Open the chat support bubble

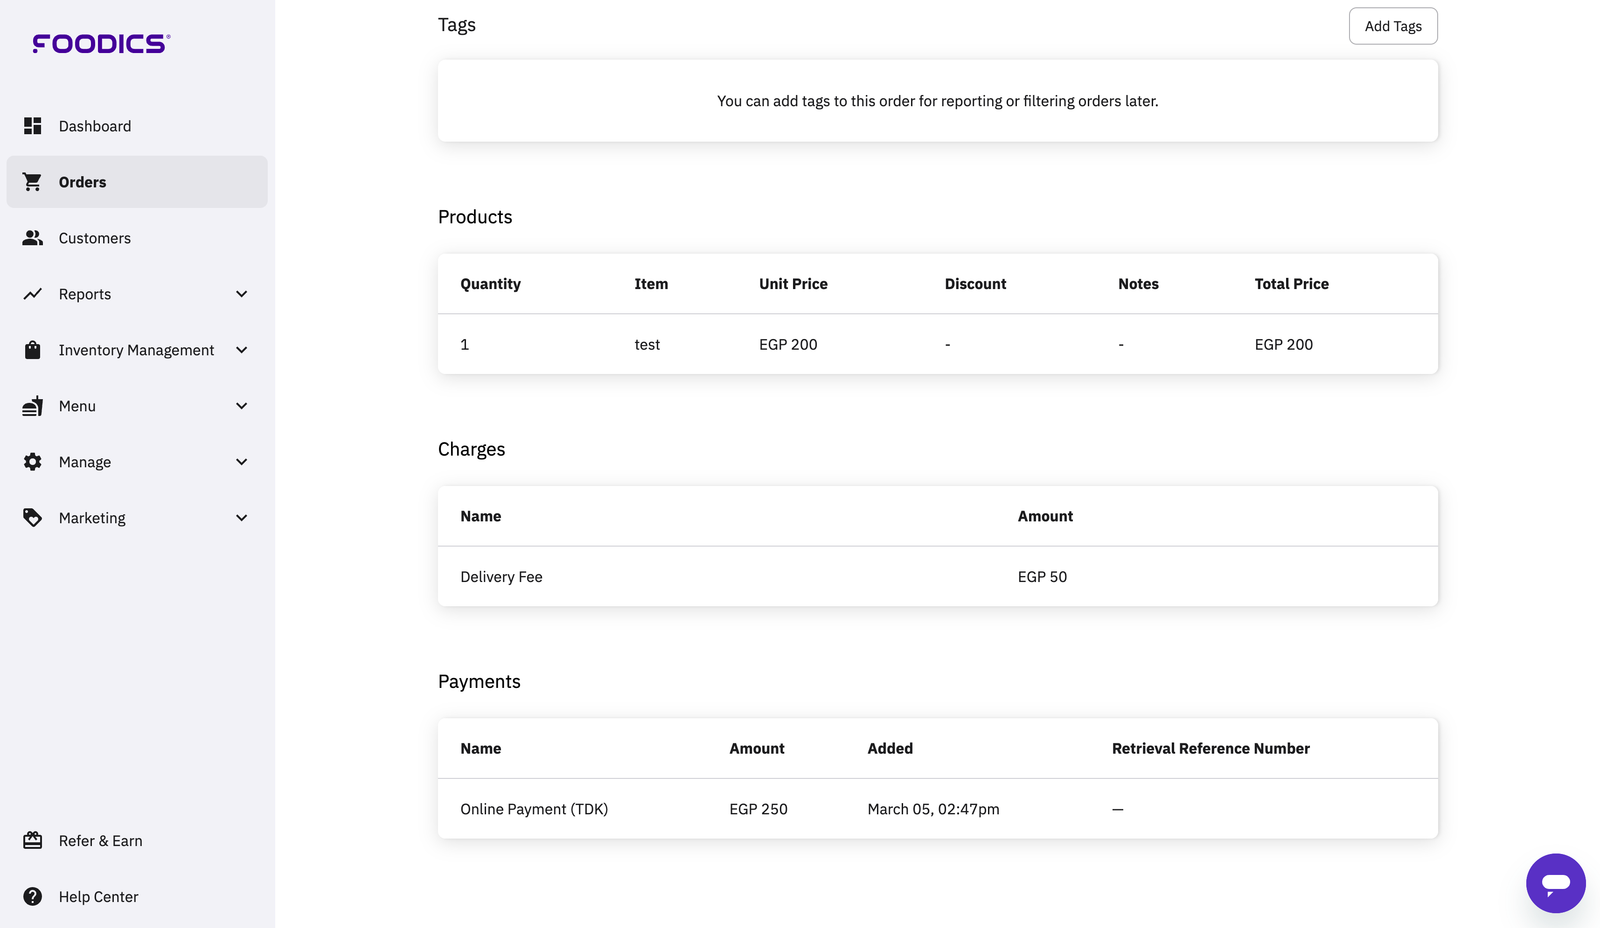(x=1556, y=883)
